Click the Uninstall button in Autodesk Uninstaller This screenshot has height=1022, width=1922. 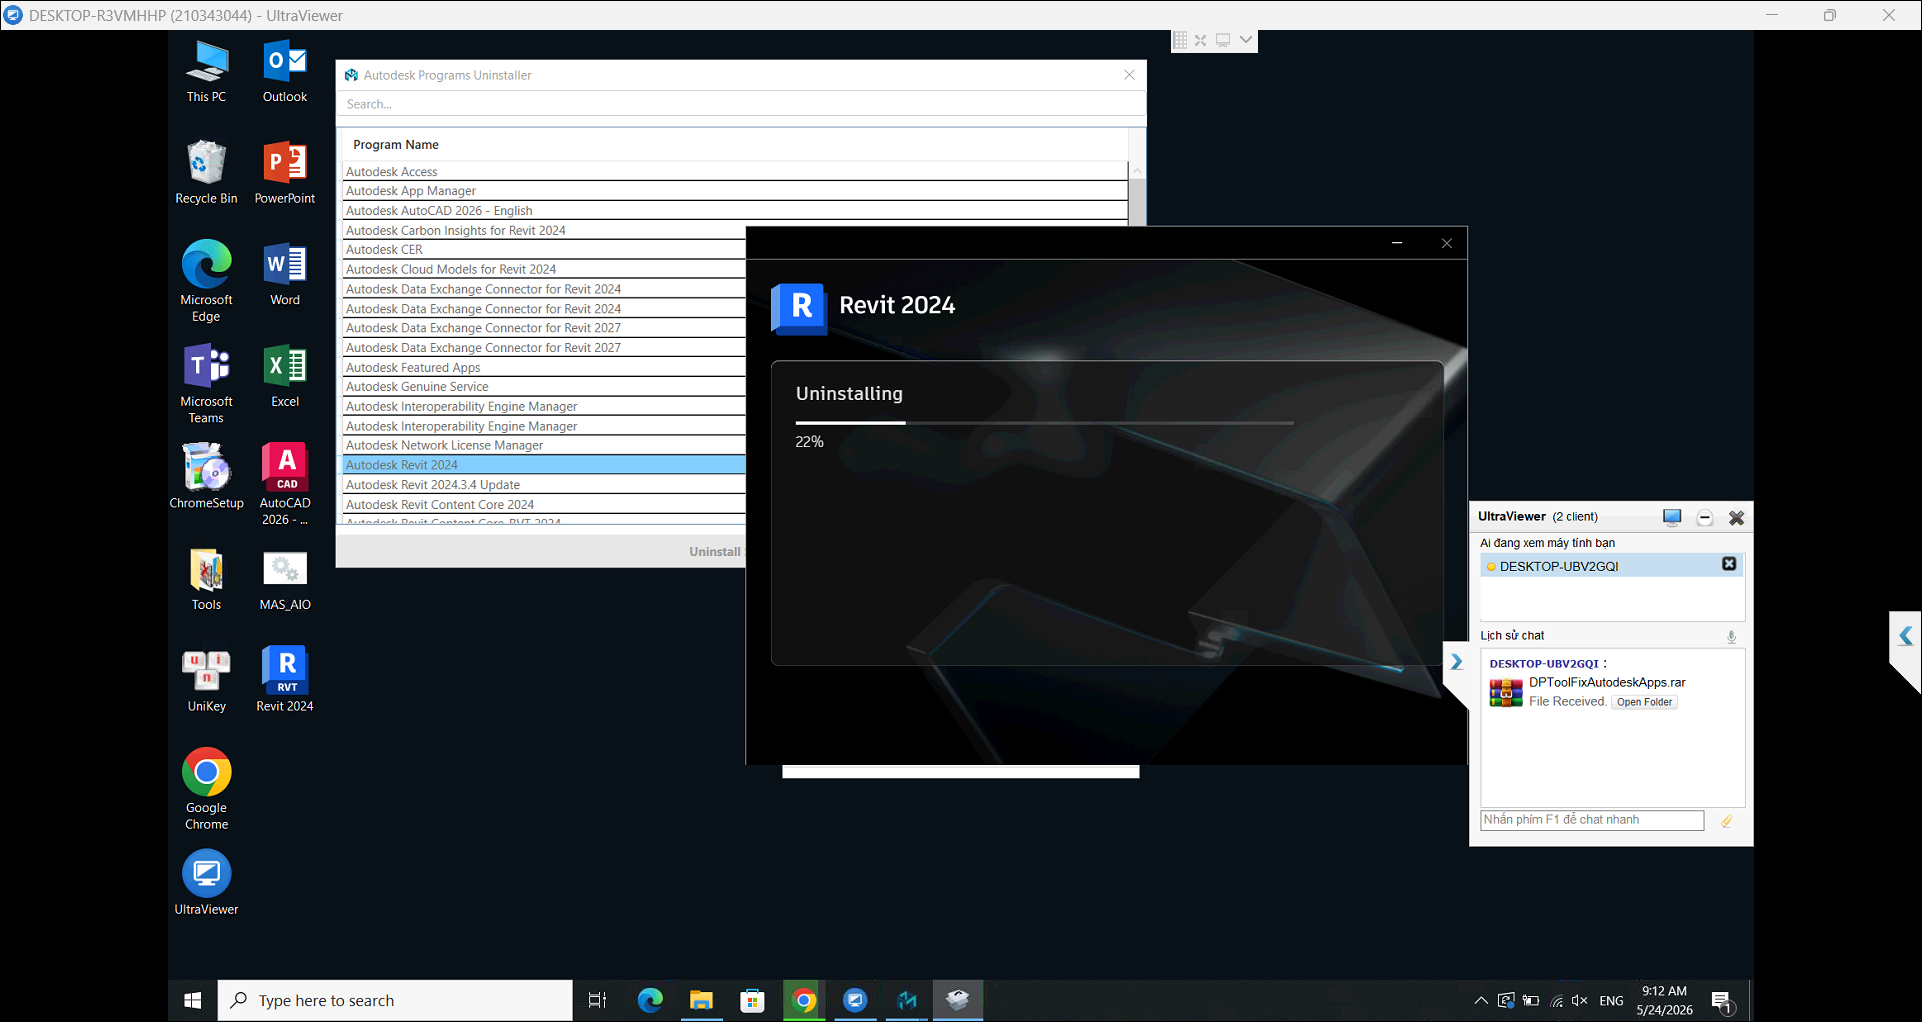[715, 552]
